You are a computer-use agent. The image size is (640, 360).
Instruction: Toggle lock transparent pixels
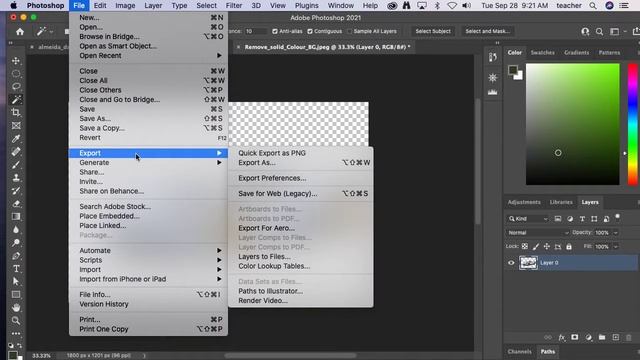[x=525, y=246]
